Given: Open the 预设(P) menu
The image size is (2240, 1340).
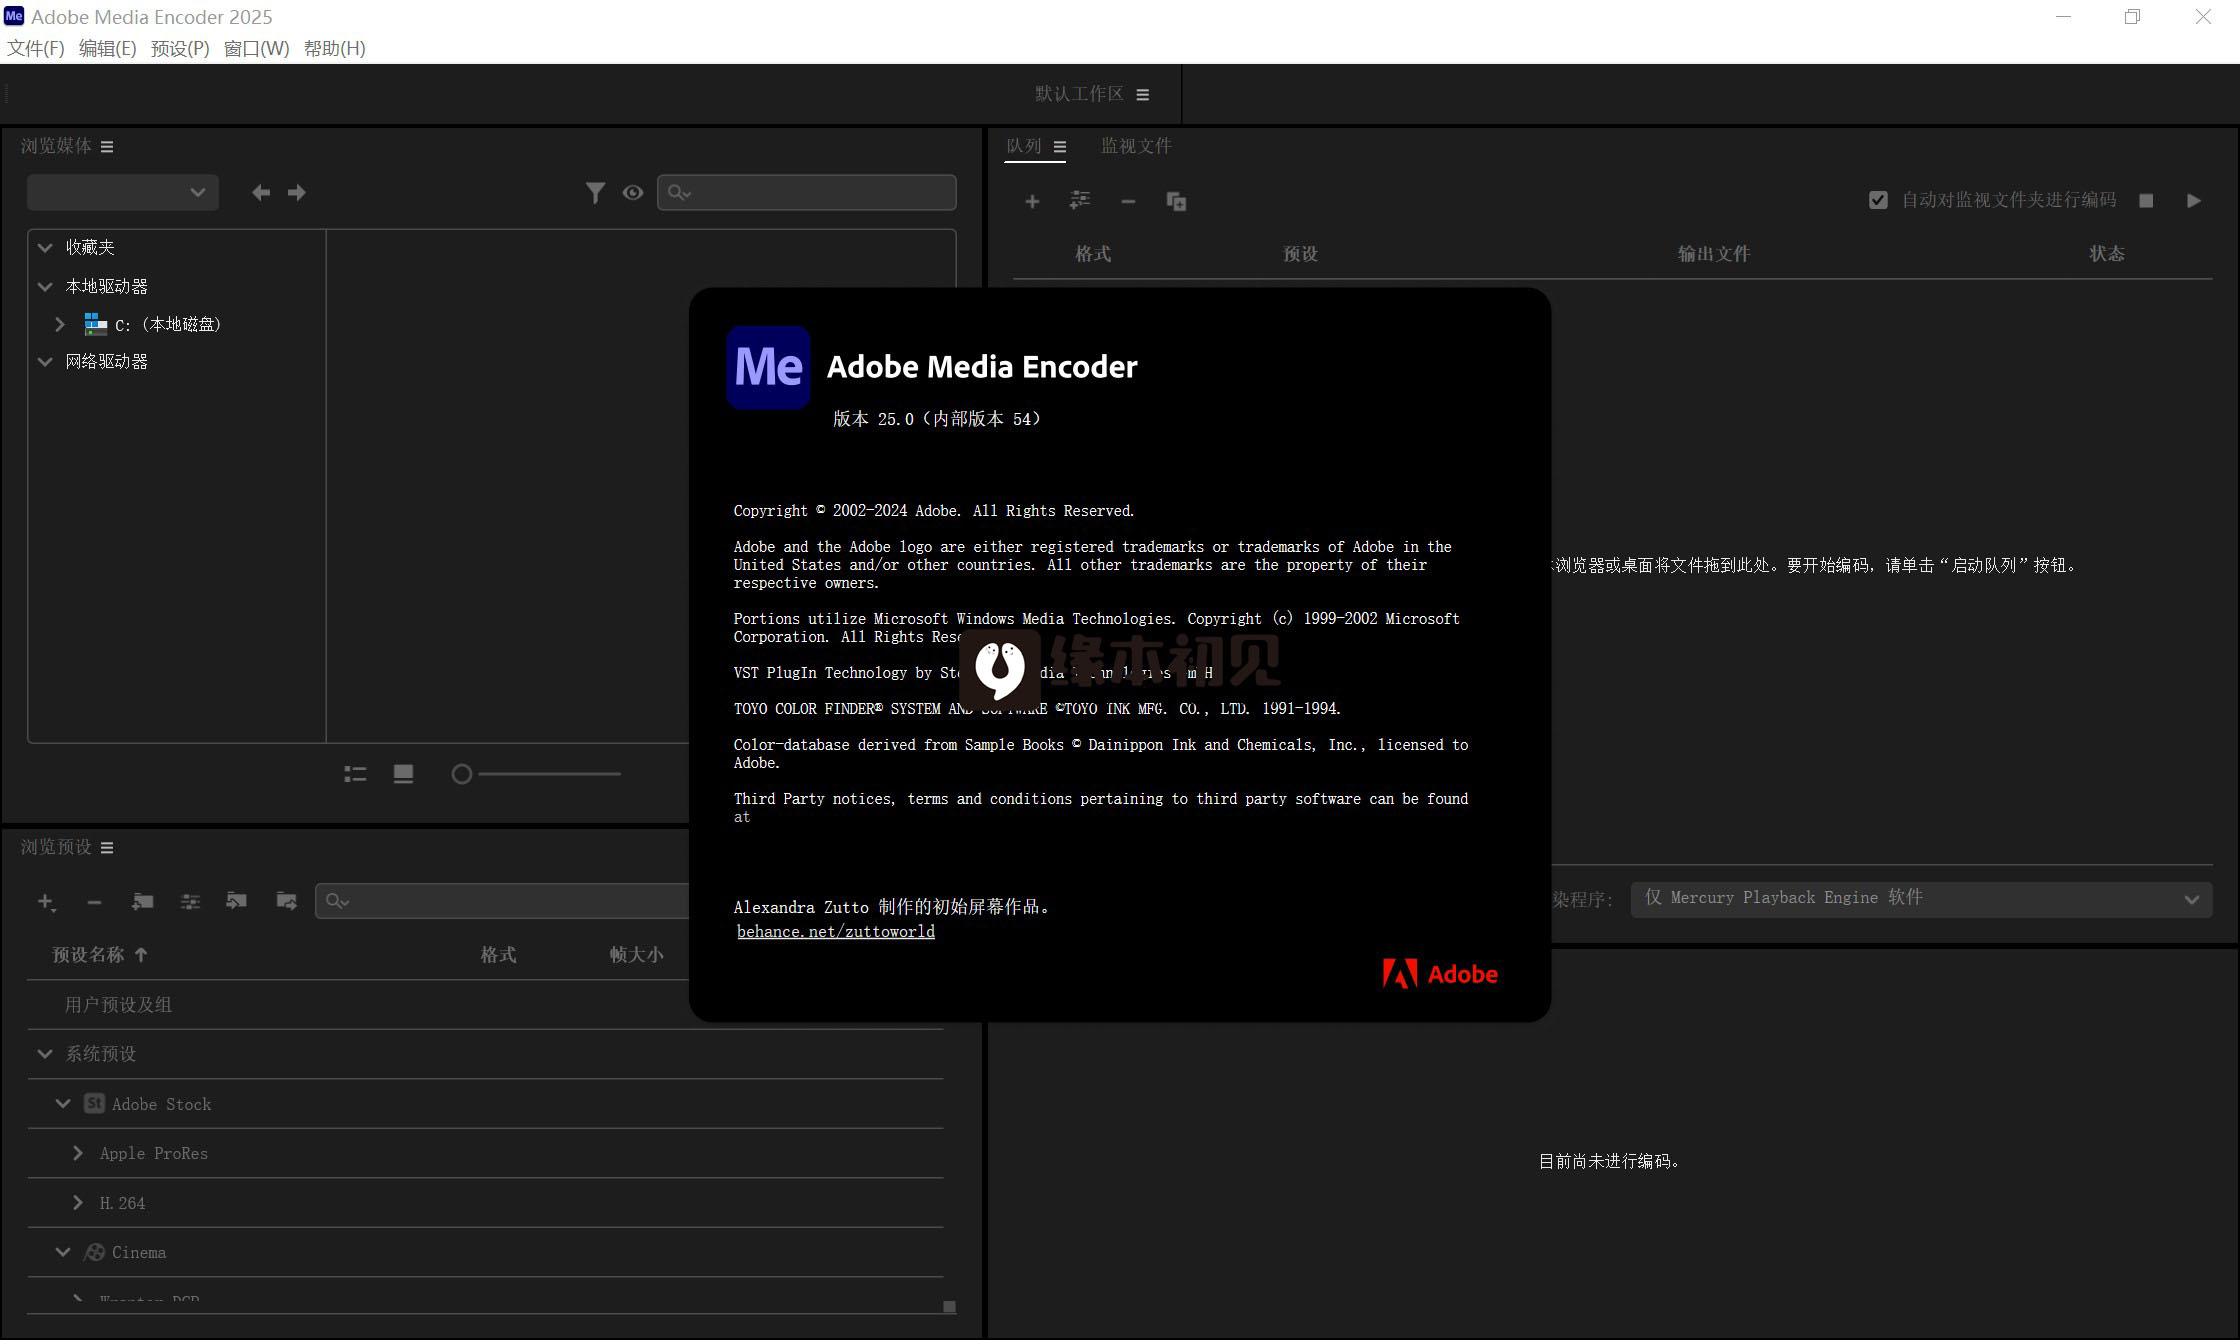Looking at the screenshot, I should click(x=180, y=48).
